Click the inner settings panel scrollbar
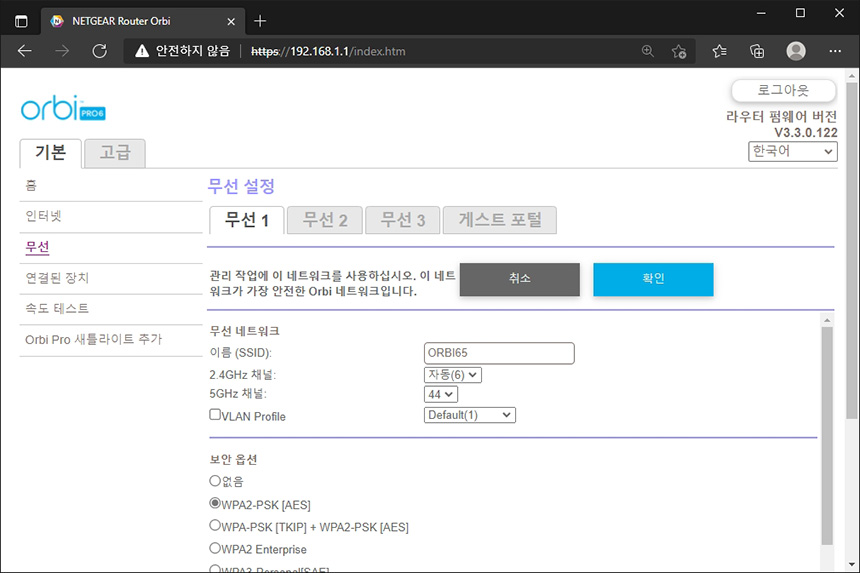 point(827,436)
